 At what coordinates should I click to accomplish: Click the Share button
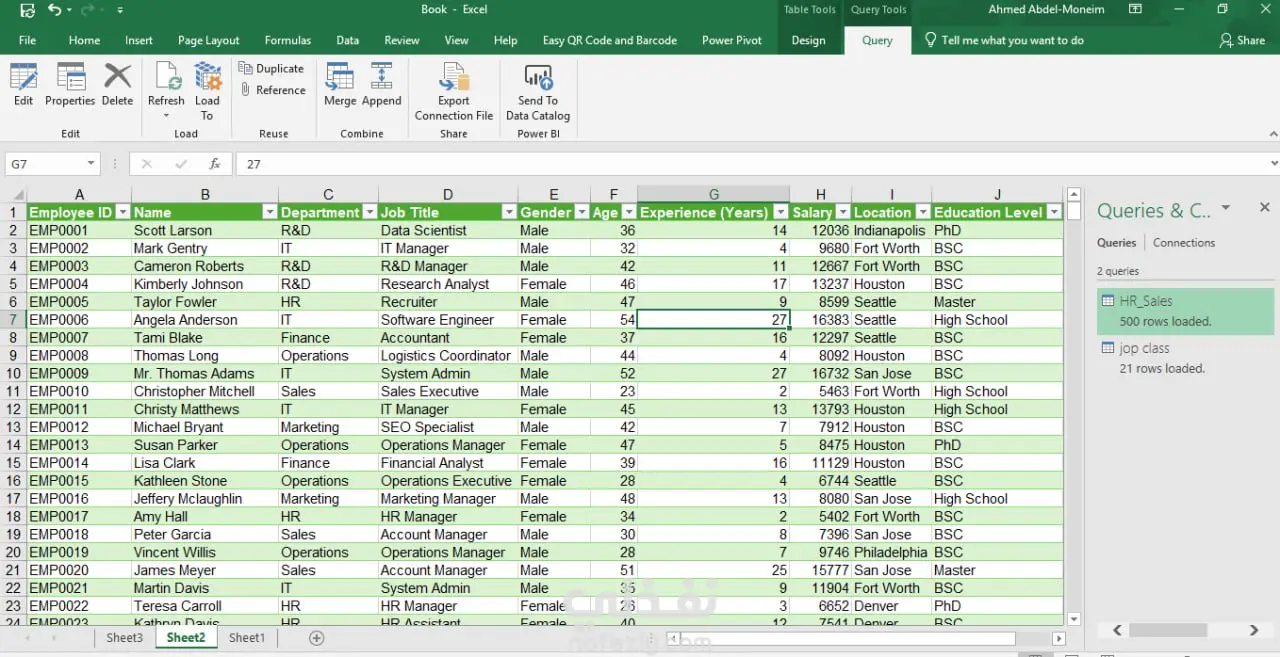(x=1242, y=40)
